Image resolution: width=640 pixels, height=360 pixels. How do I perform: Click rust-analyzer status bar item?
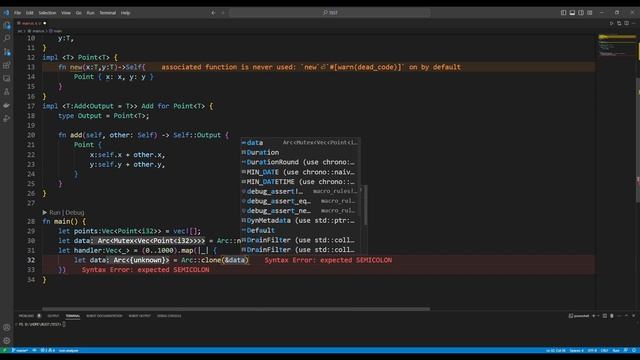tap(68, 350)
